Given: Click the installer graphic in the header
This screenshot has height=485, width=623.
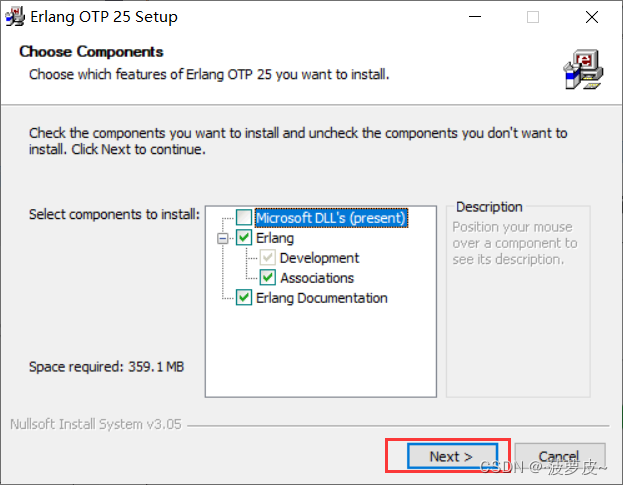Looking at the screenshot, I should tap(579, 69).
